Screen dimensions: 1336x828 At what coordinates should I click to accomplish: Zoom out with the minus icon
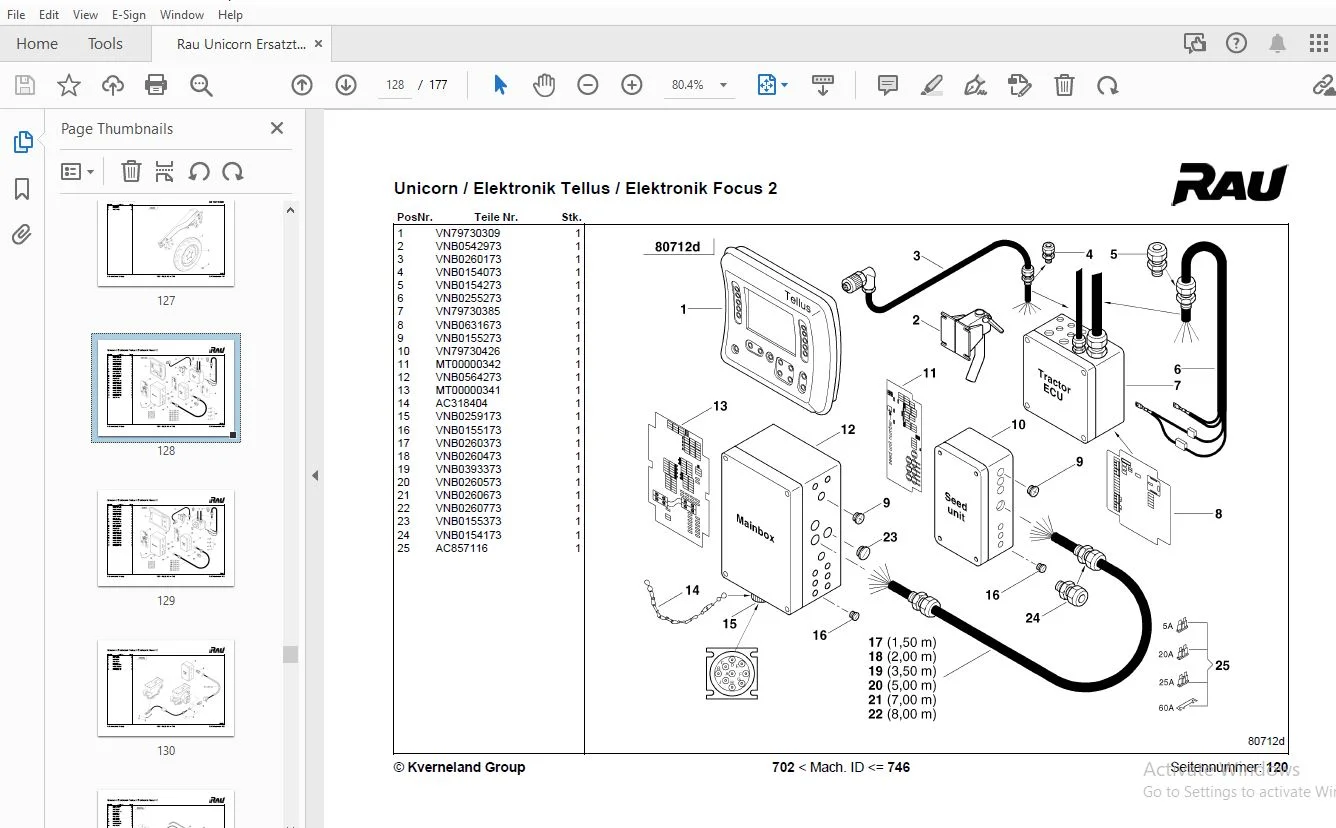click(588, 85)
